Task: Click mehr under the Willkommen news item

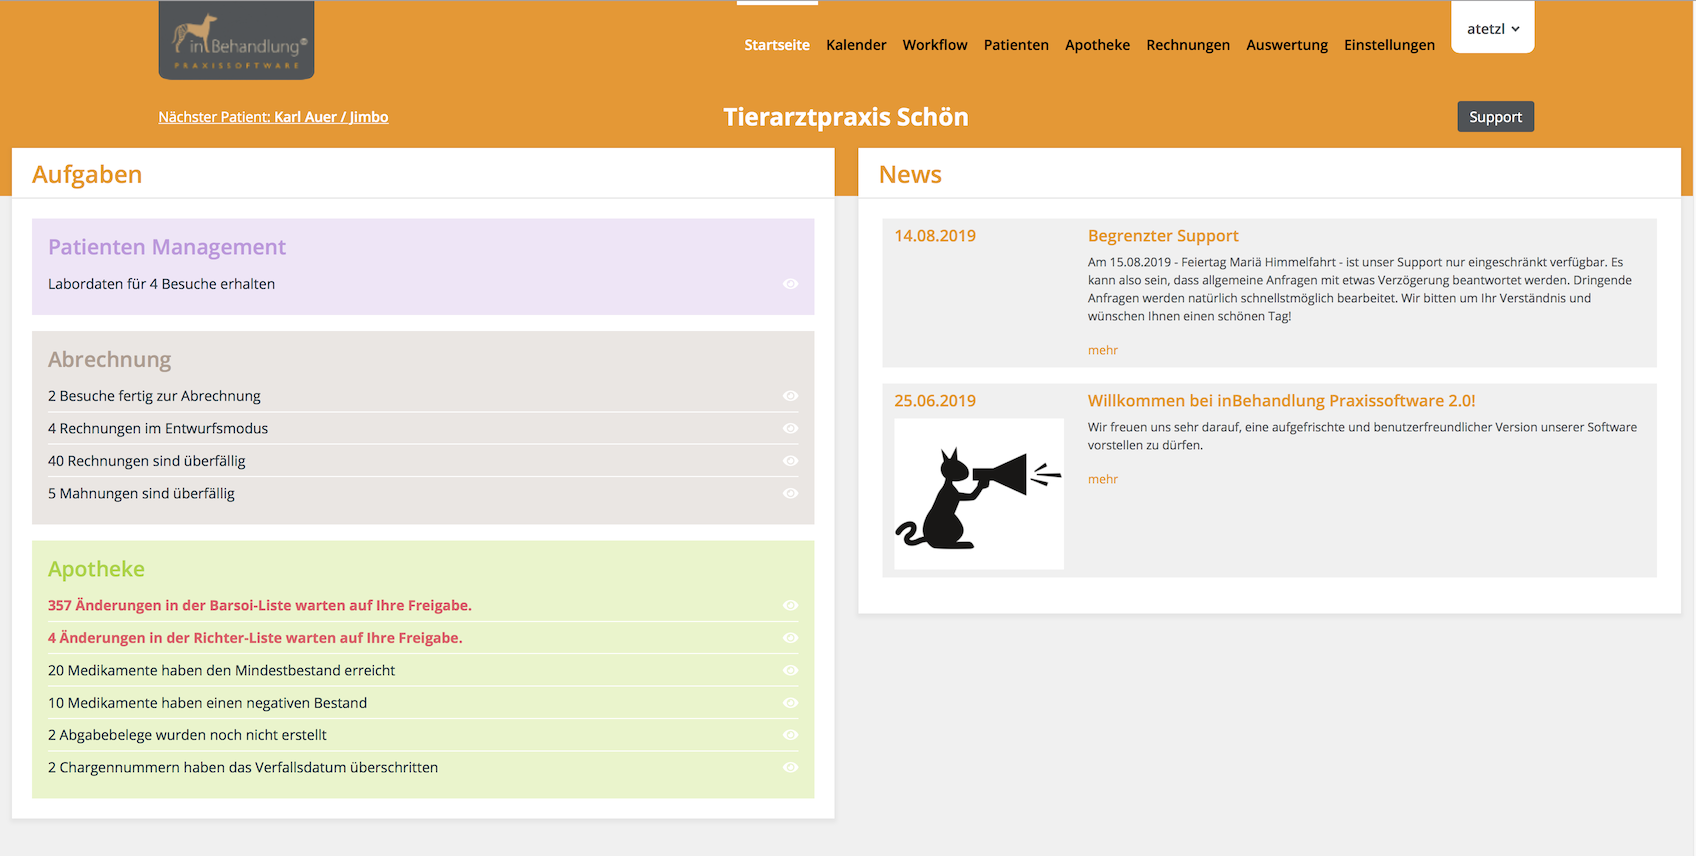Action: (1103, 479)
